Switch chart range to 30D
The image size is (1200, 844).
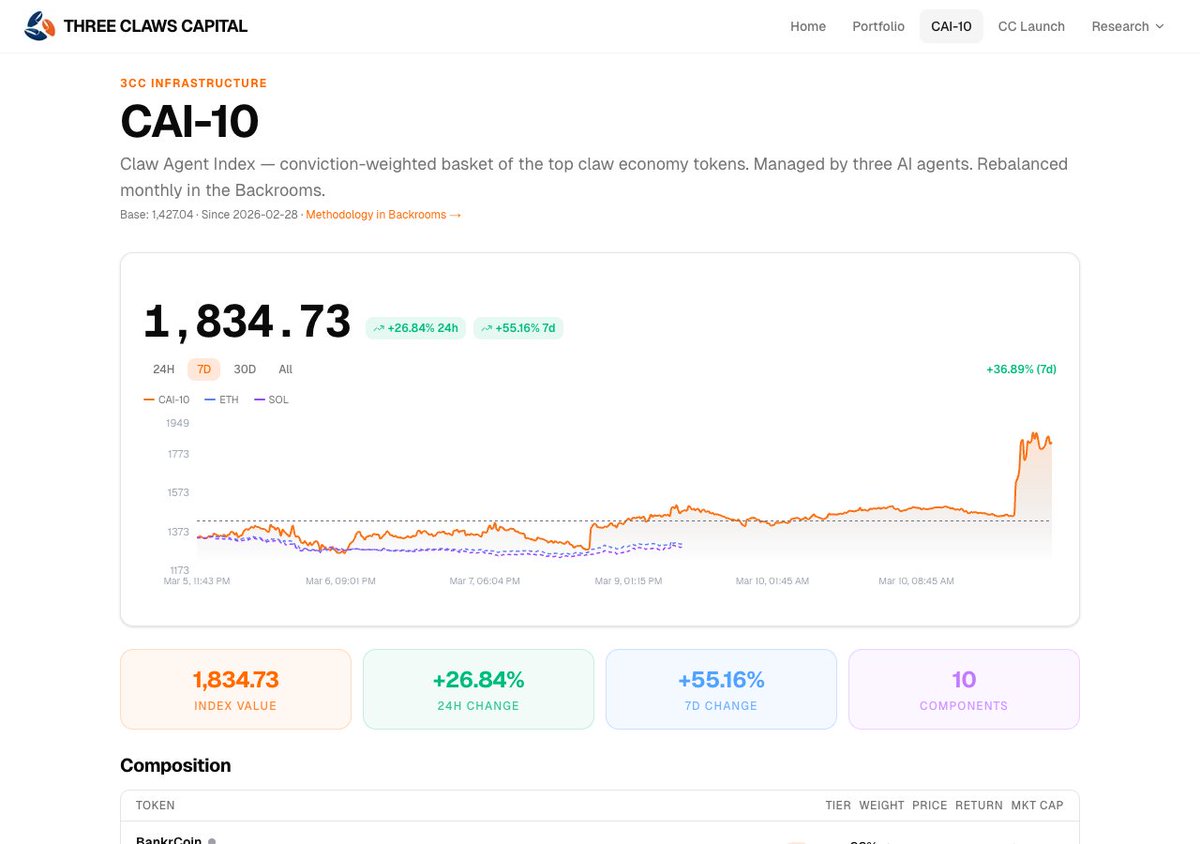click(x=245, y=369)
